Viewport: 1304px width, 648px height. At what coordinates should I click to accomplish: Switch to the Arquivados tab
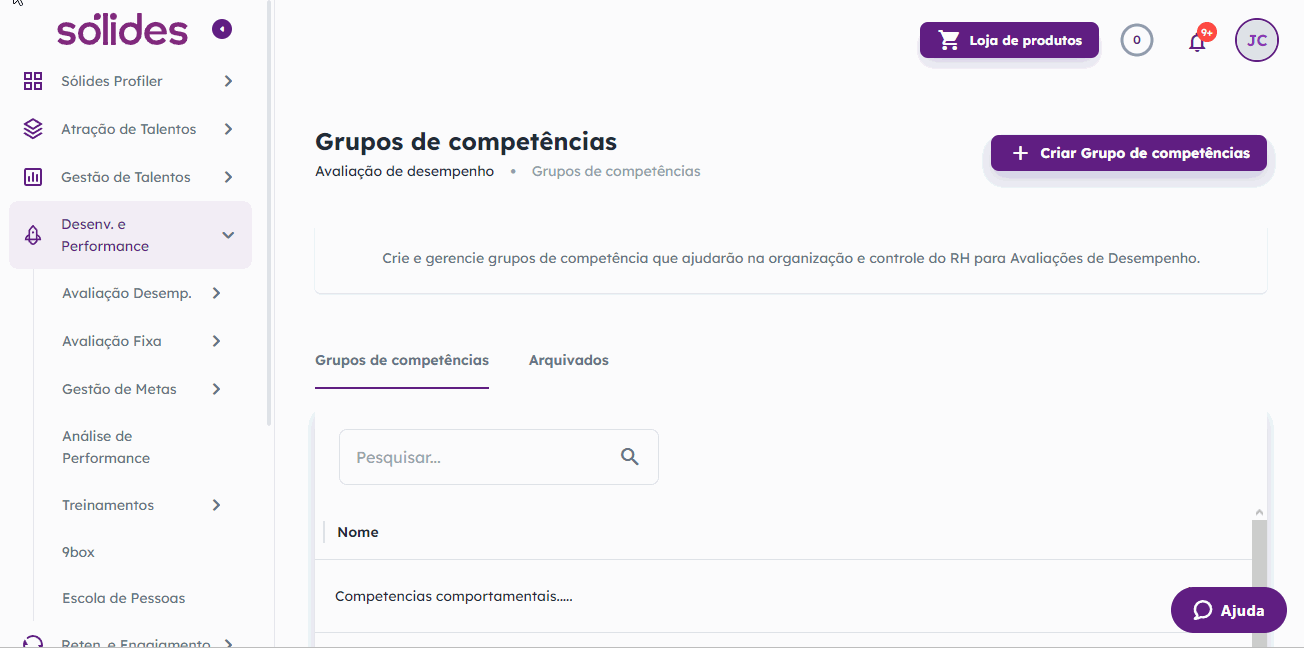(x=569, y=360)
